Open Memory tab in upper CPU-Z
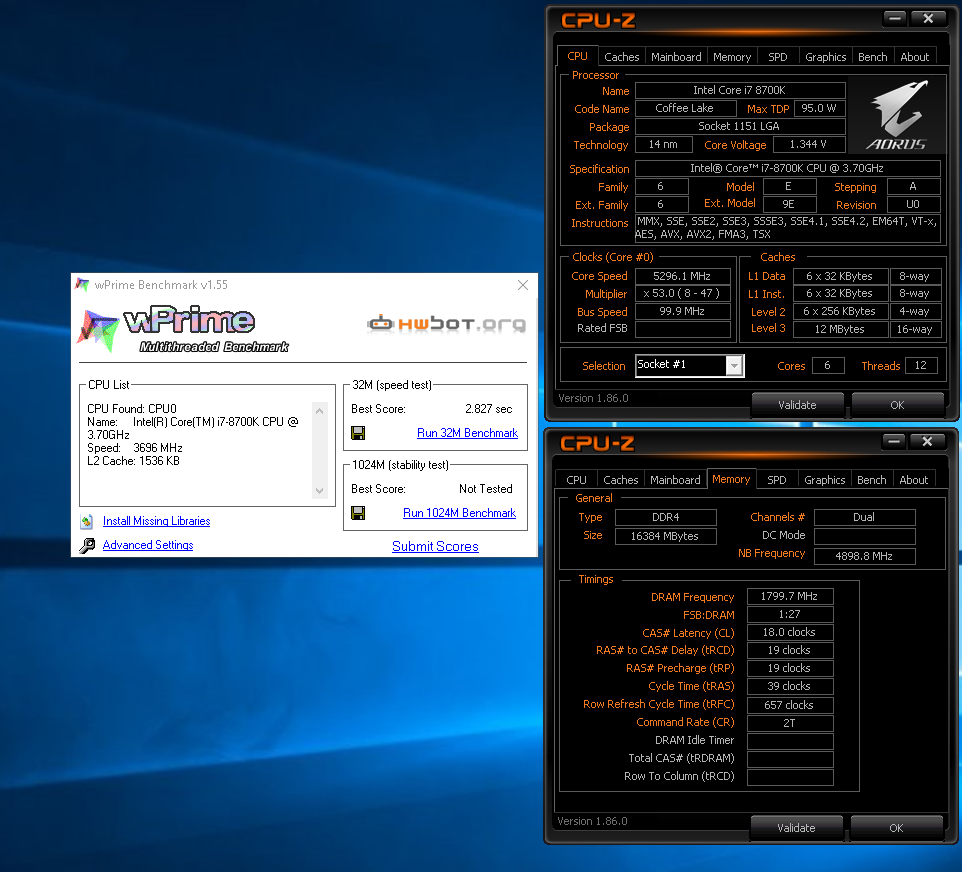Image resolution: width=962 pixels, height=872 pixels. tap(732, 57)
